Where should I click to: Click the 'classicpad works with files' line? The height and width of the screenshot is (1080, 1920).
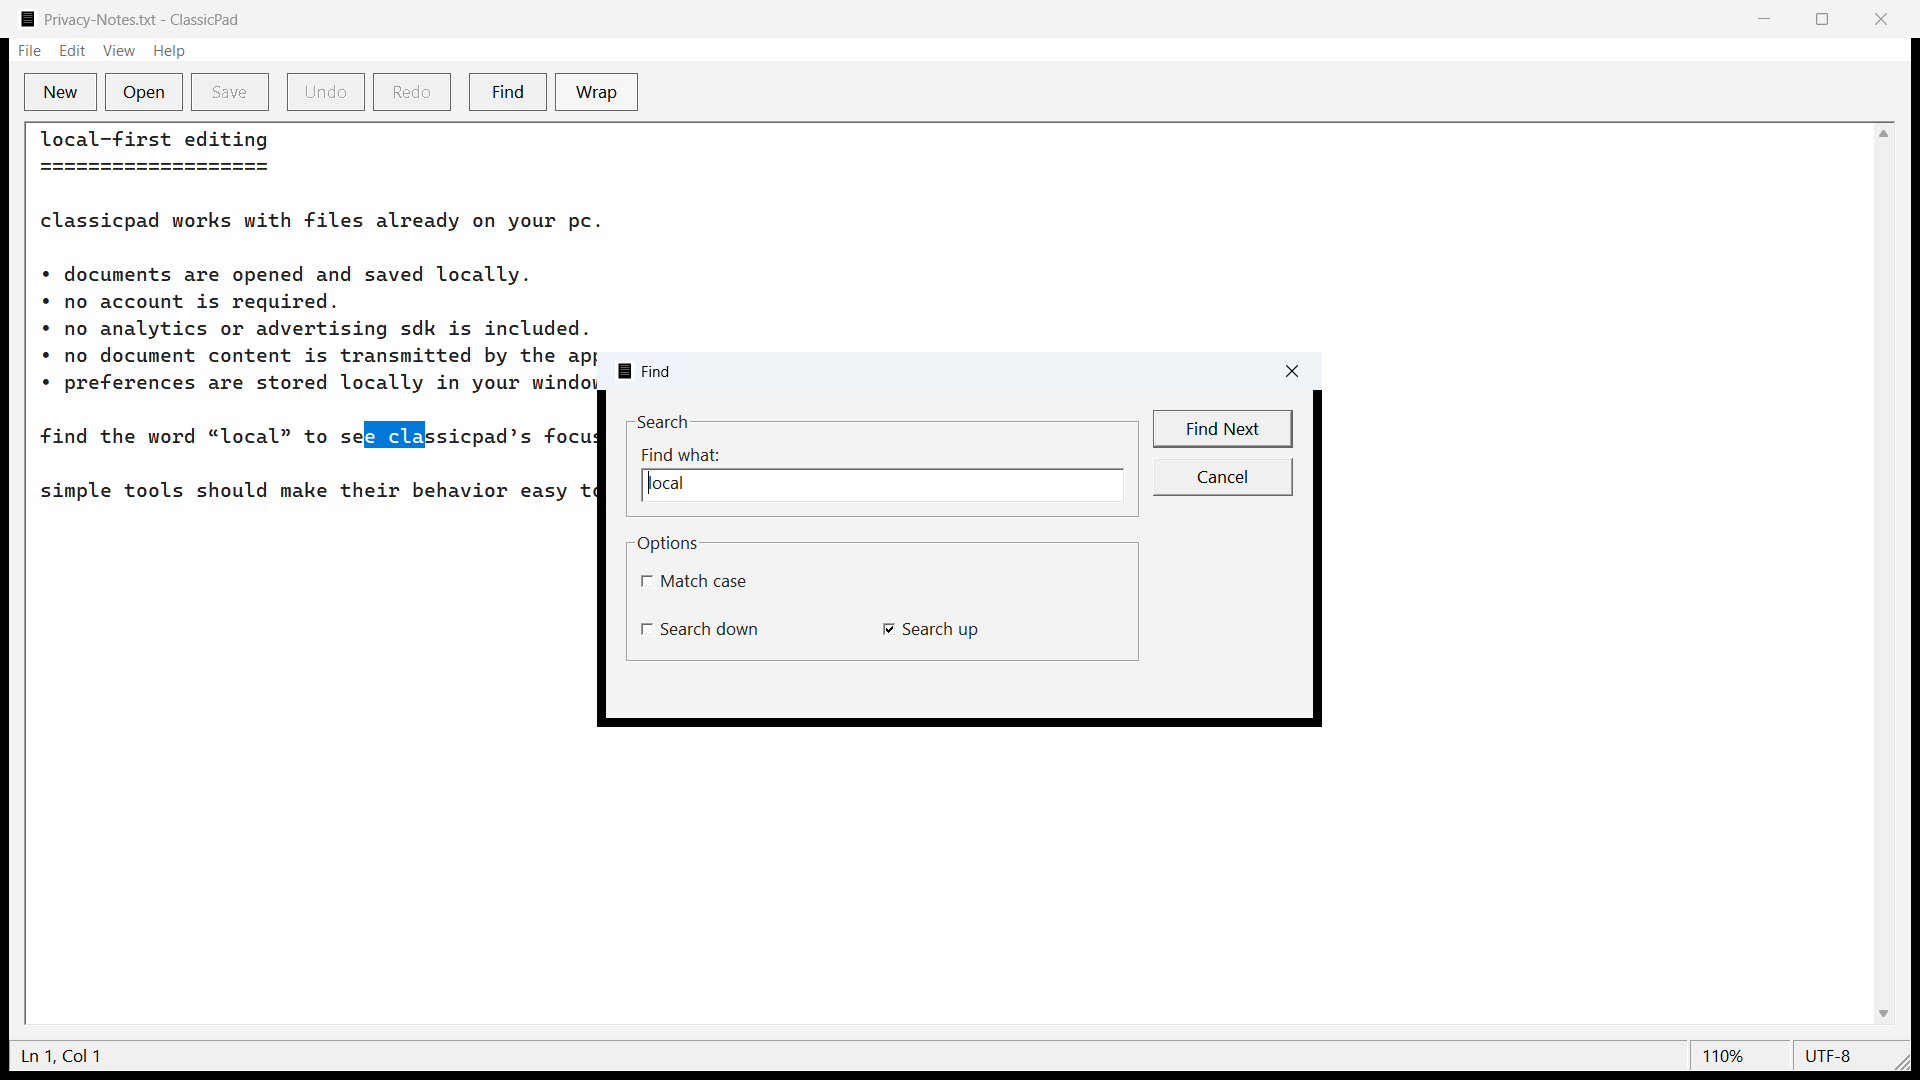321,220
